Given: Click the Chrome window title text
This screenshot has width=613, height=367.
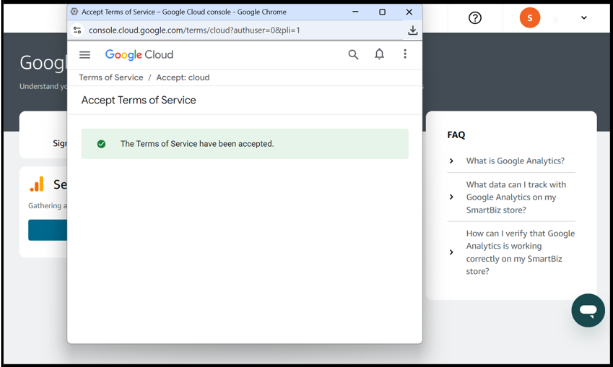Looking at the screenshot, I should 184,12.
